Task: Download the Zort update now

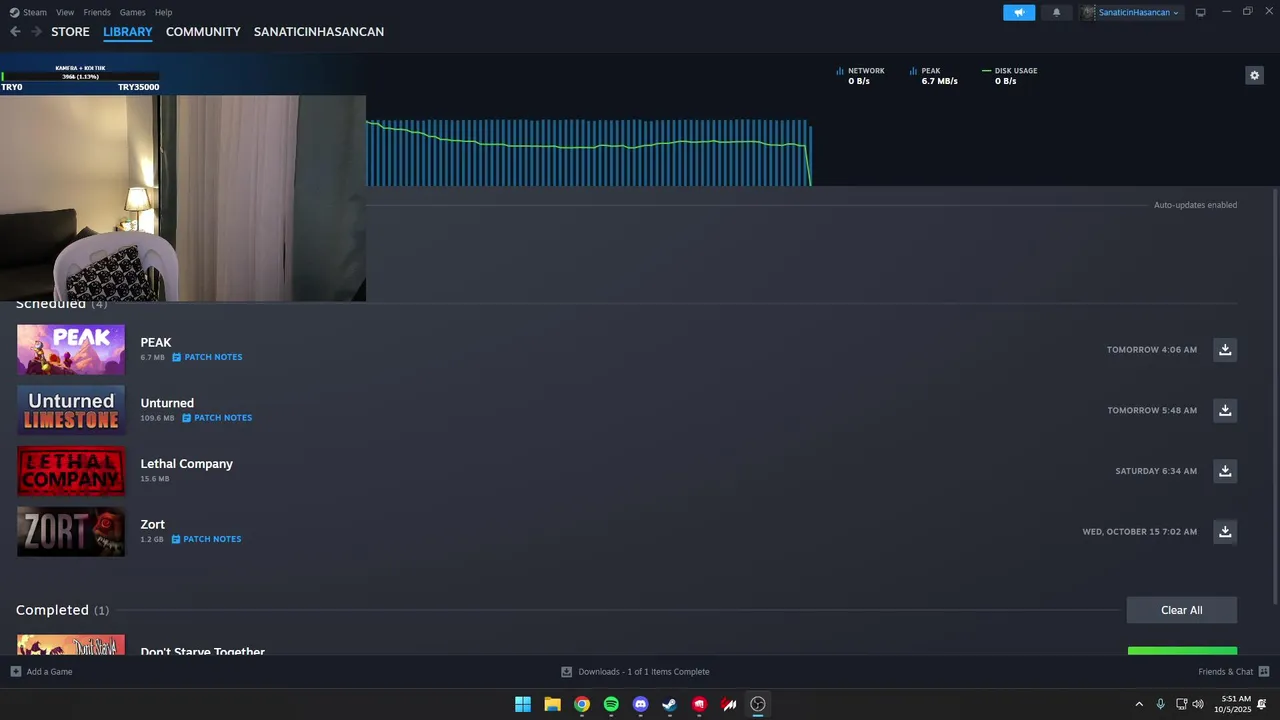Action: click(x=1225, y=532)
